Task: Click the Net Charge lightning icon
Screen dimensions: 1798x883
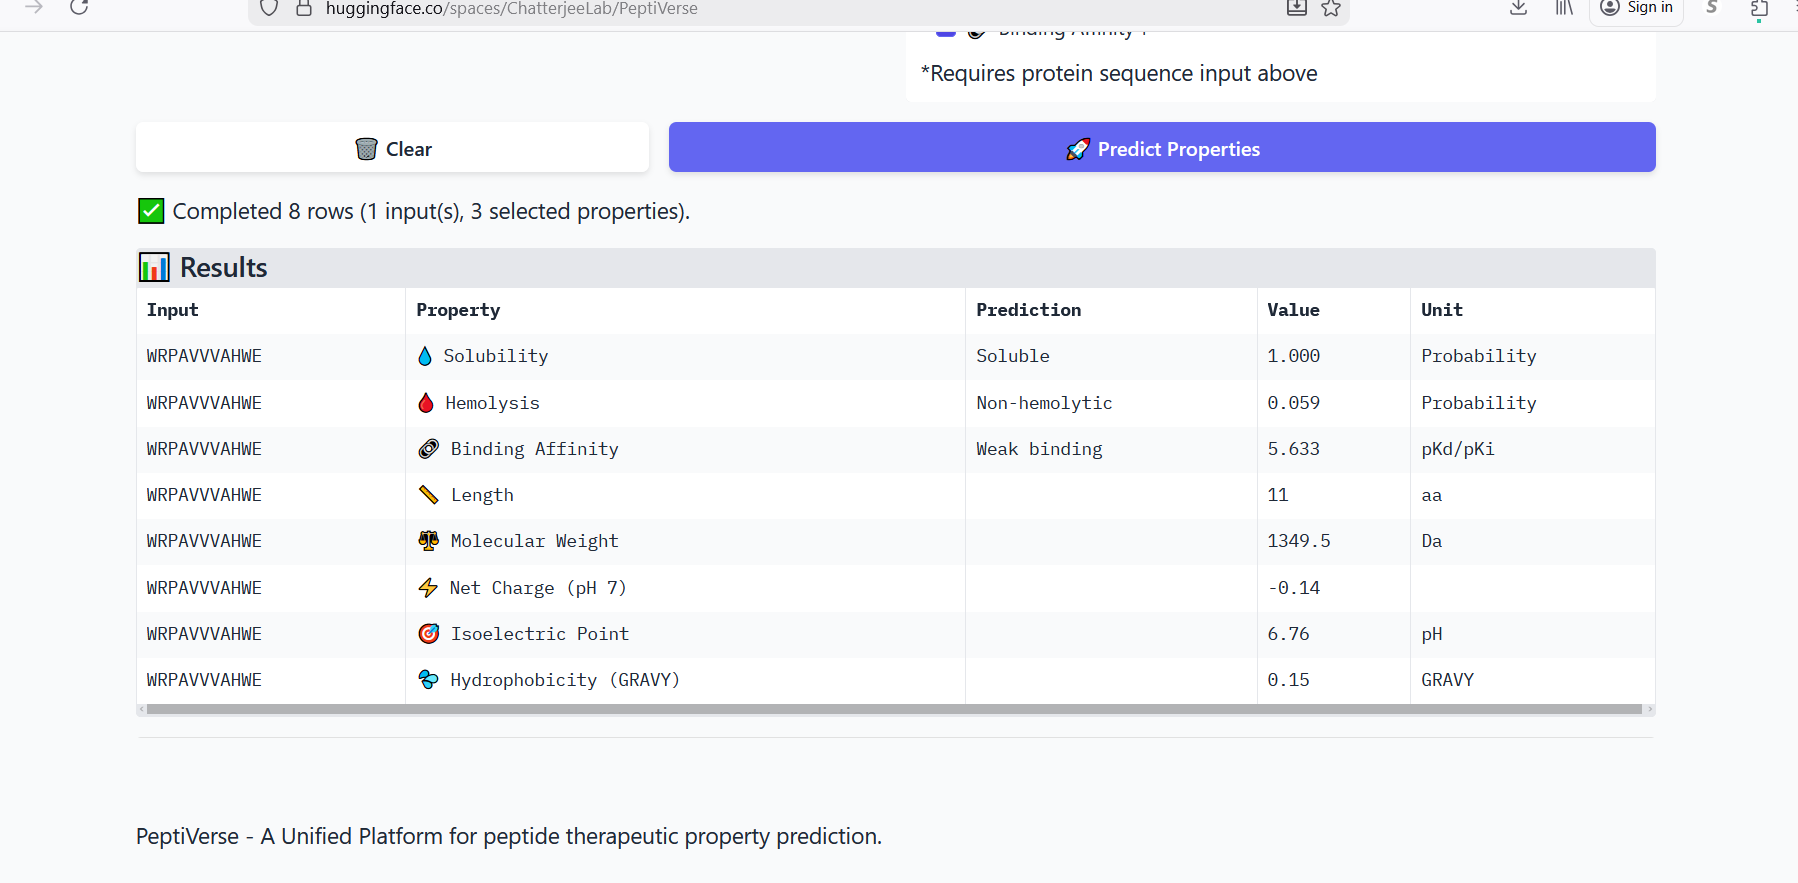Action: click(428, 588)
